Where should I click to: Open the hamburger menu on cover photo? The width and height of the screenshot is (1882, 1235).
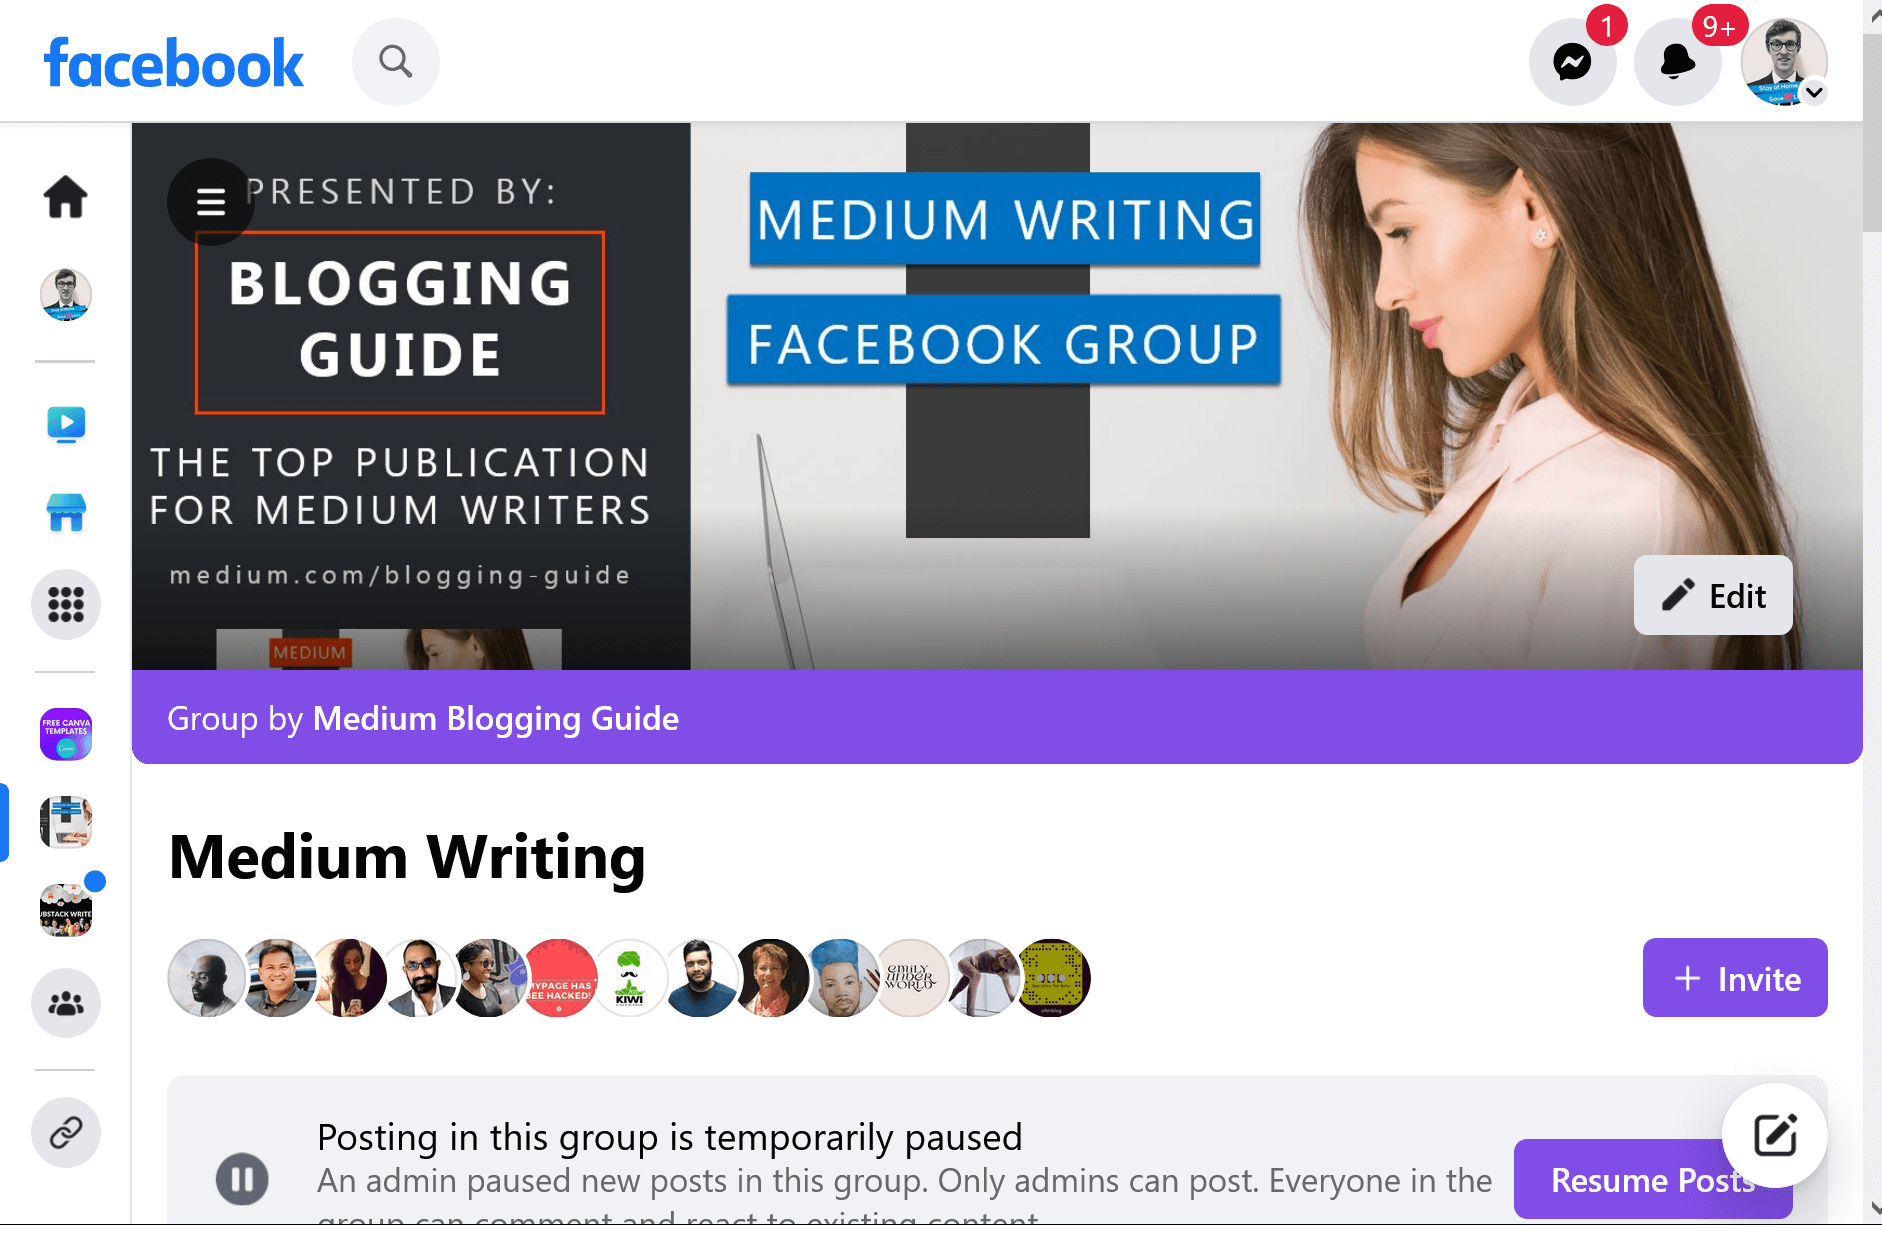[210, 202]
